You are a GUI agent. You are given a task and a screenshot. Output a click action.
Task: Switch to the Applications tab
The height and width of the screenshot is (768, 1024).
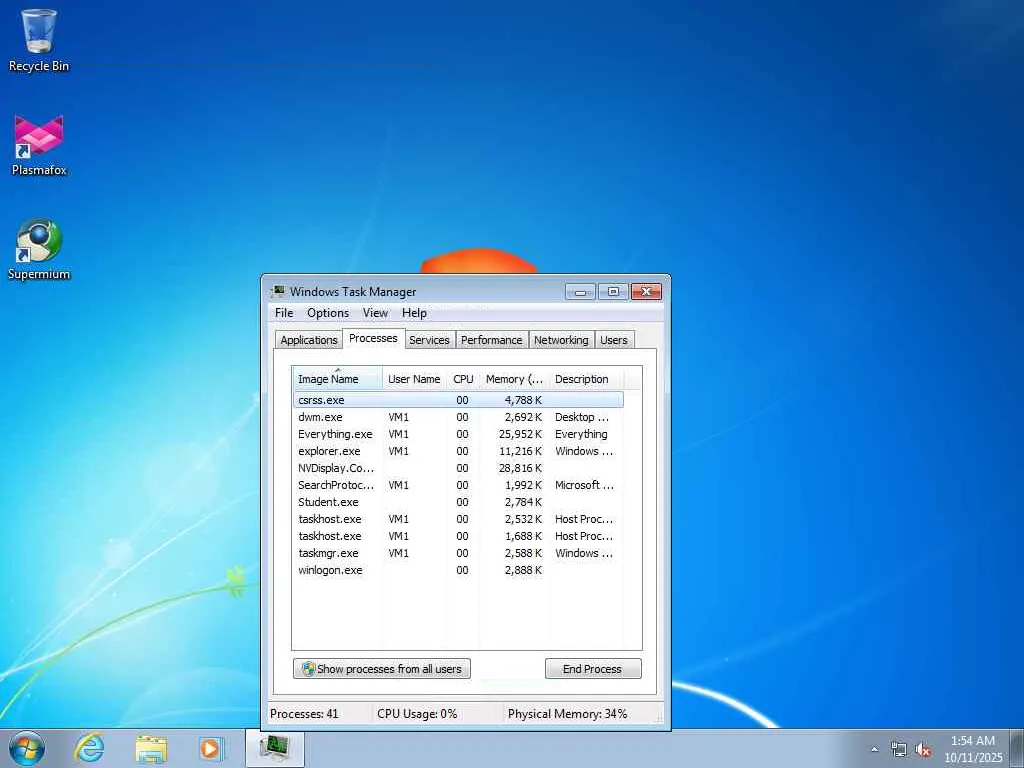coord(309,340)
